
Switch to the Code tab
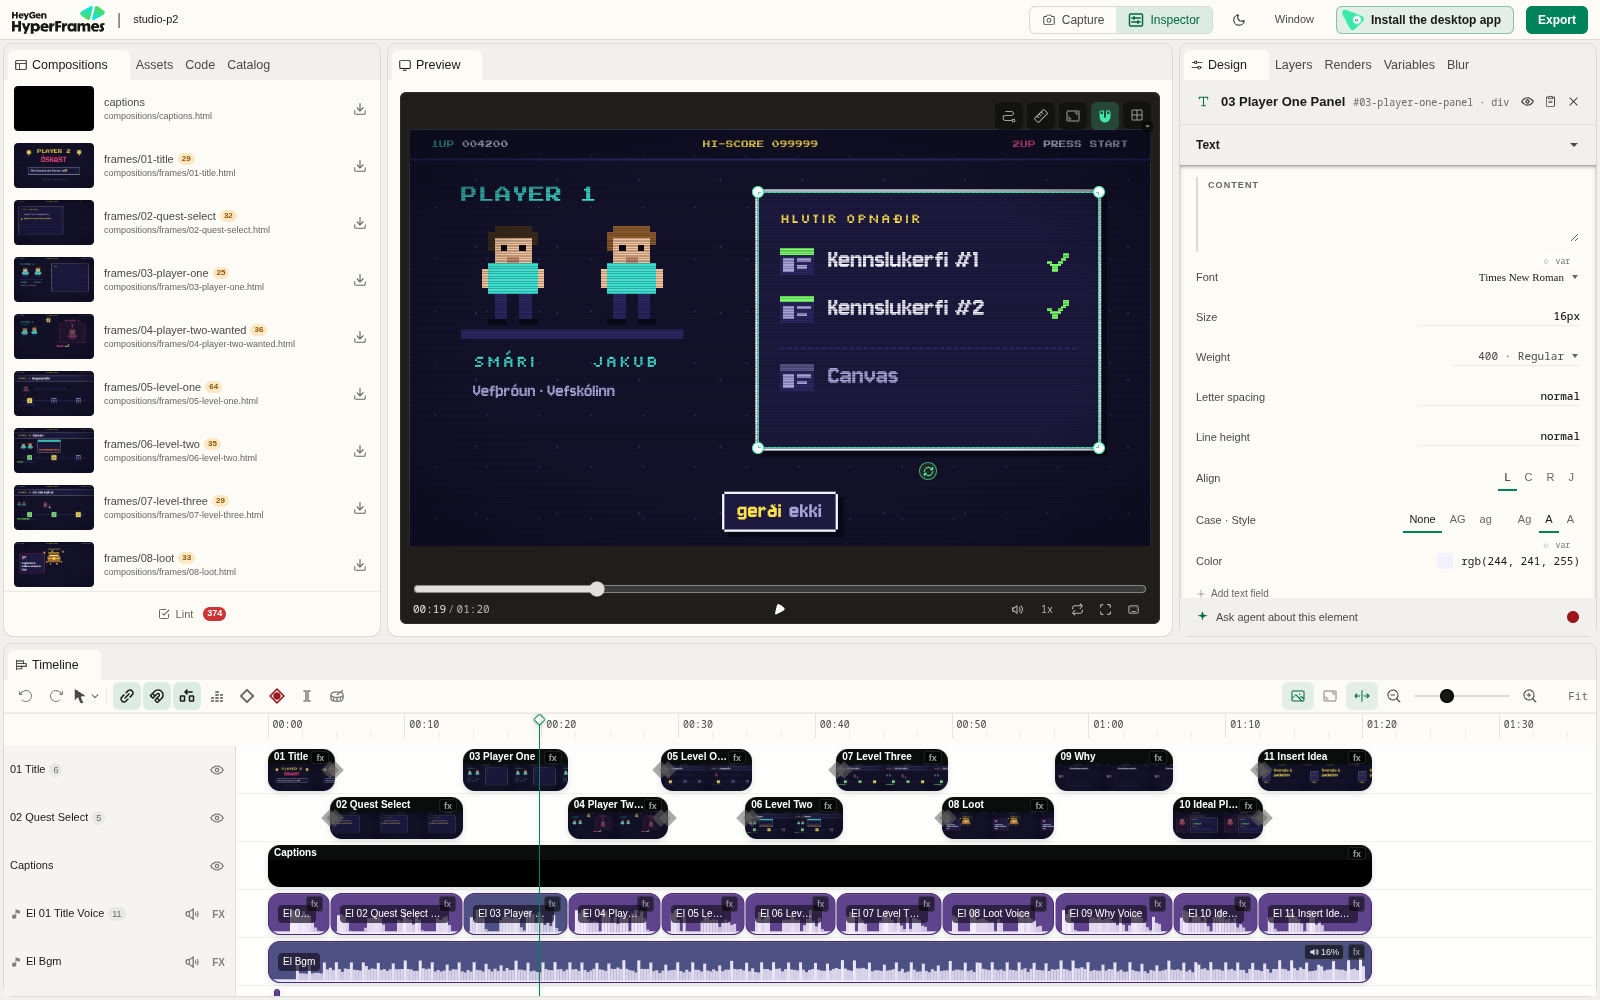200,65
